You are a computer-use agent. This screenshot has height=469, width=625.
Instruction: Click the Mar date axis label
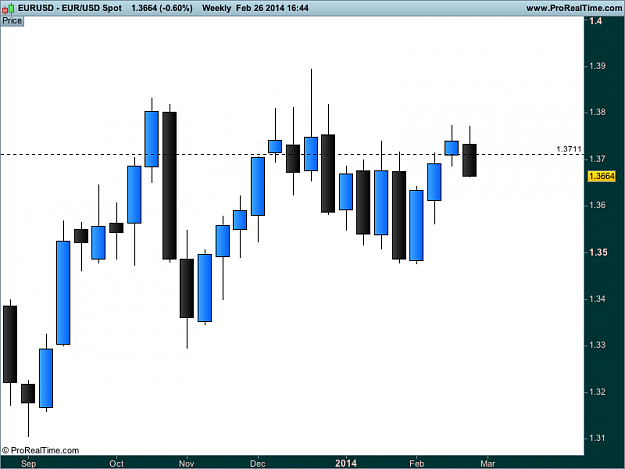487,463
